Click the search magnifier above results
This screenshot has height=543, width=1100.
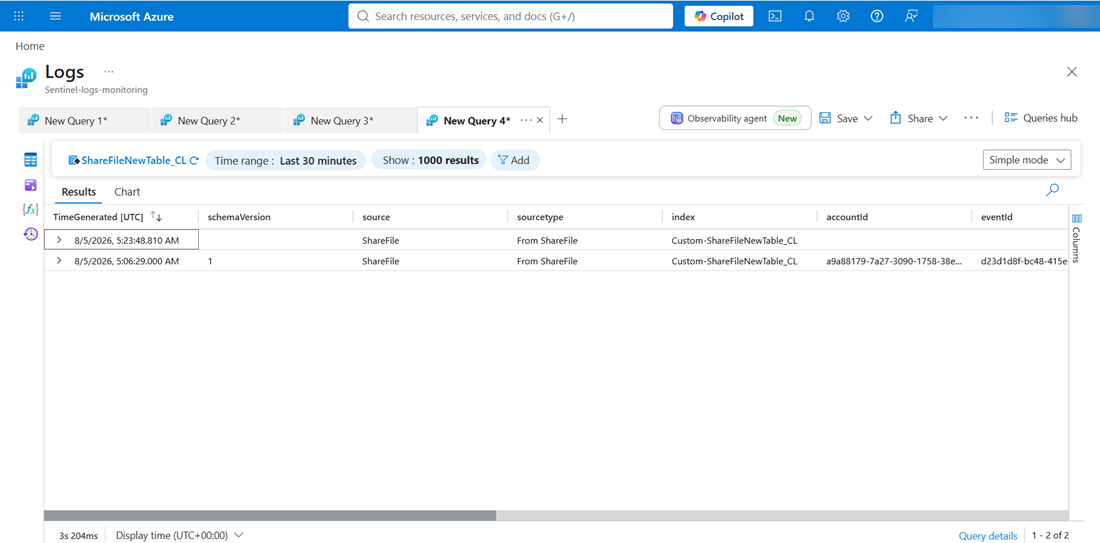(1052, 189)
